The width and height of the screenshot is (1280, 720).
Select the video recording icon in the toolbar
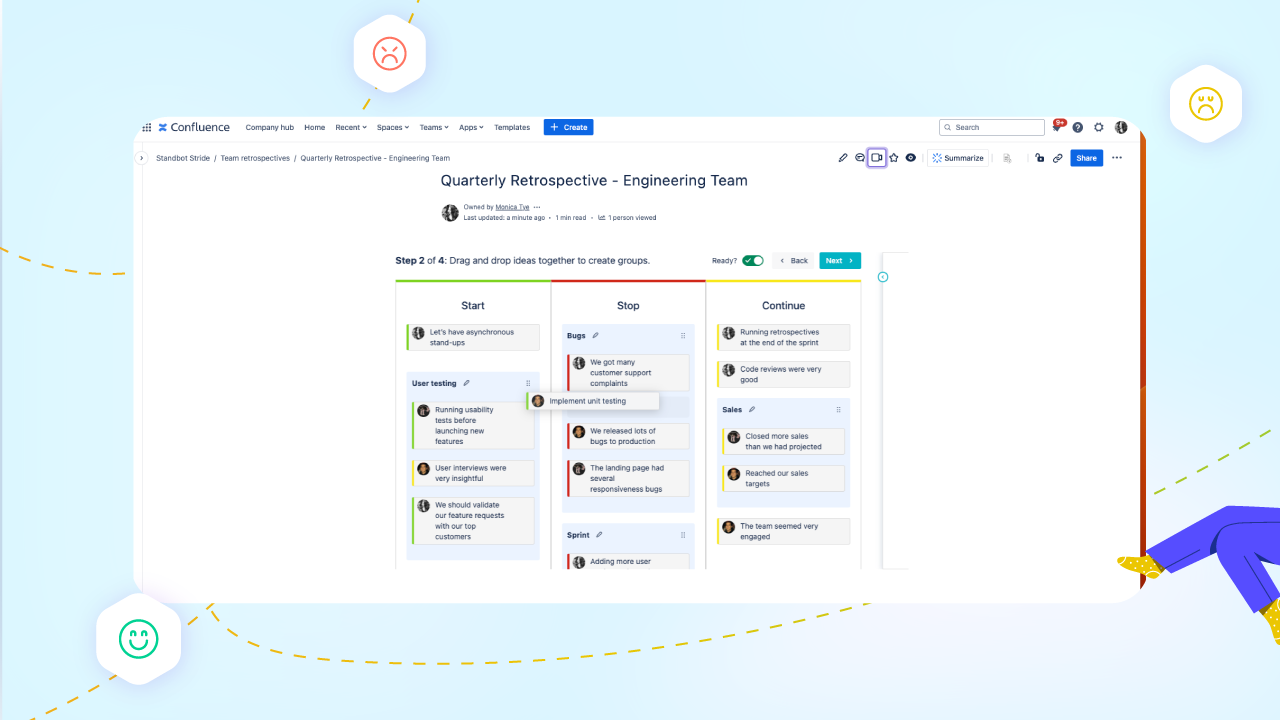[x=877, y=157]
